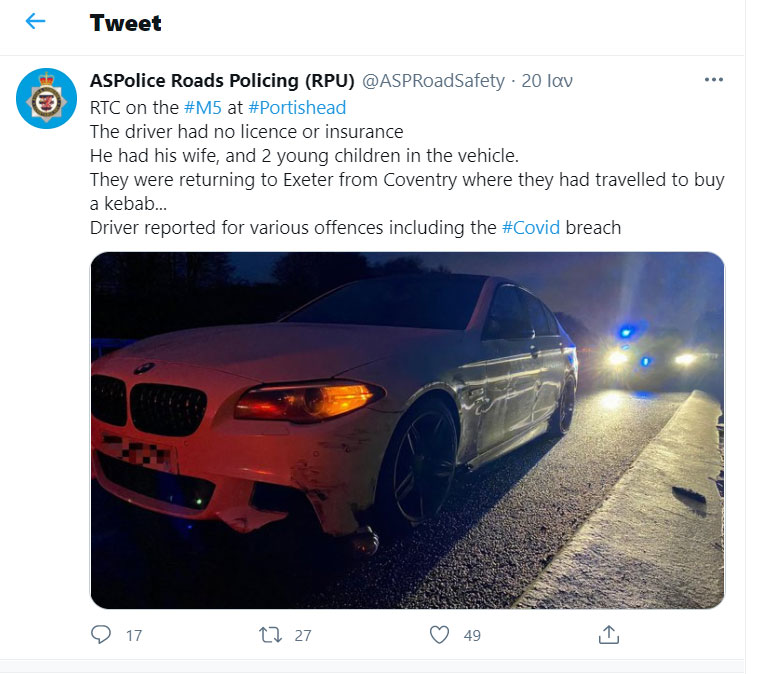Enlarge the damaged BMW photo
The image size is (764, 674).
[x=407, y=430]
